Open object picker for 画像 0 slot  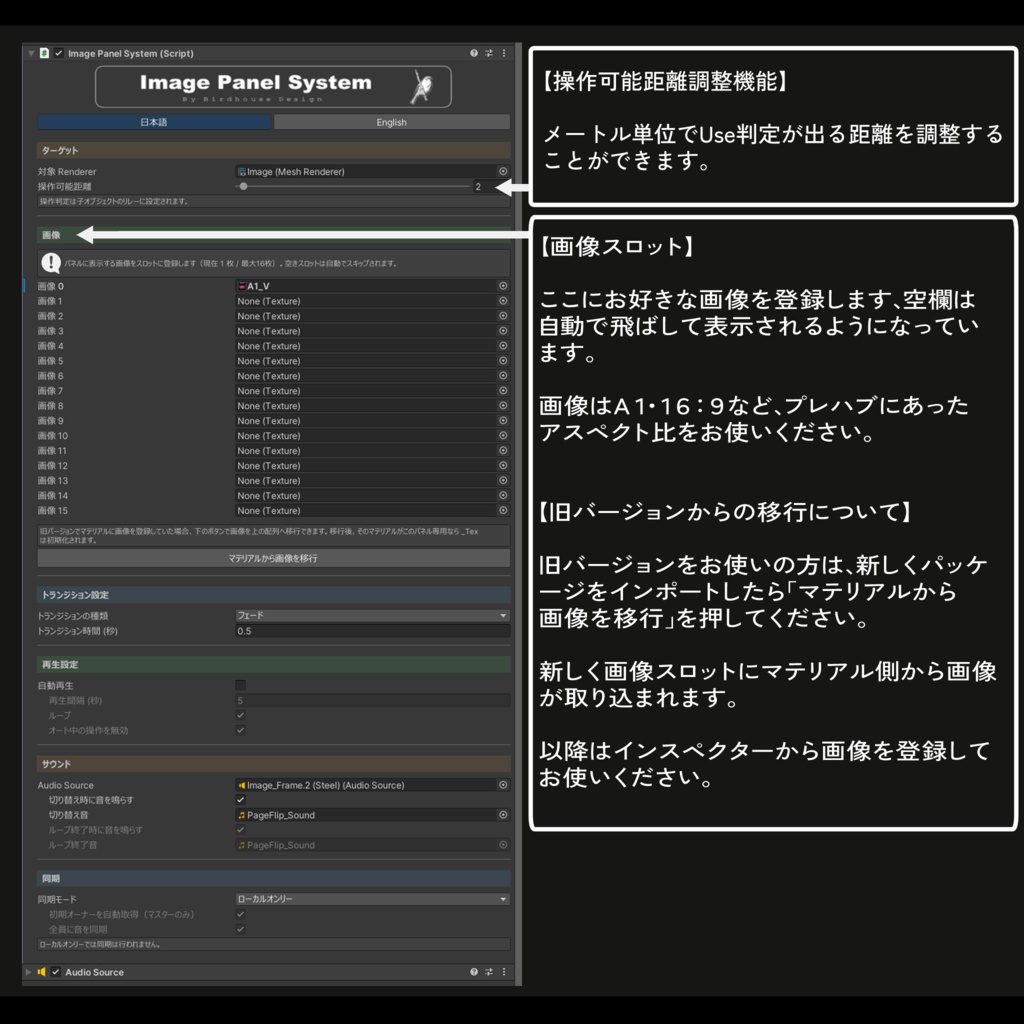pyautogui.click(x=503, y=285)
